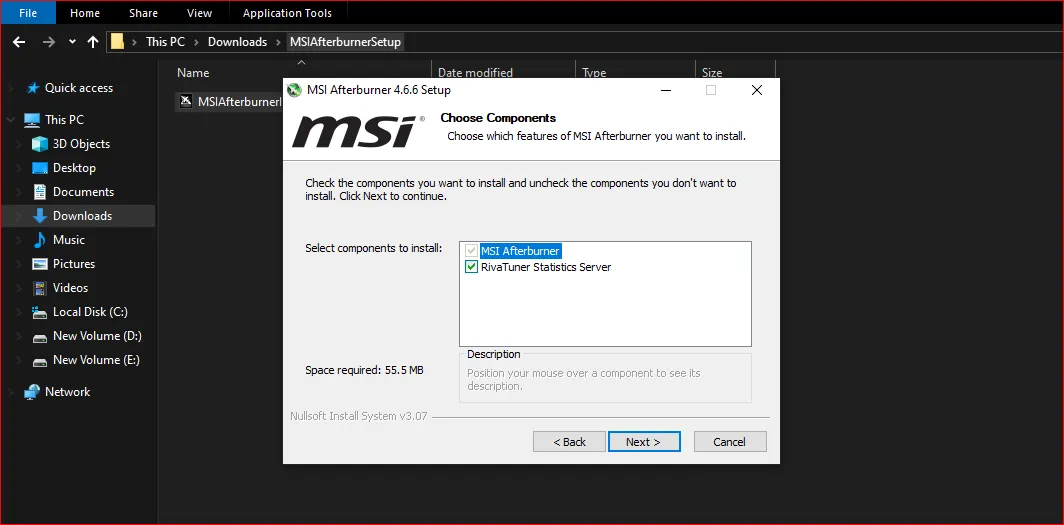Switch to the Home ribbon tab
The width and height of the screenshot is (1064, 525).
pos(85,13)
